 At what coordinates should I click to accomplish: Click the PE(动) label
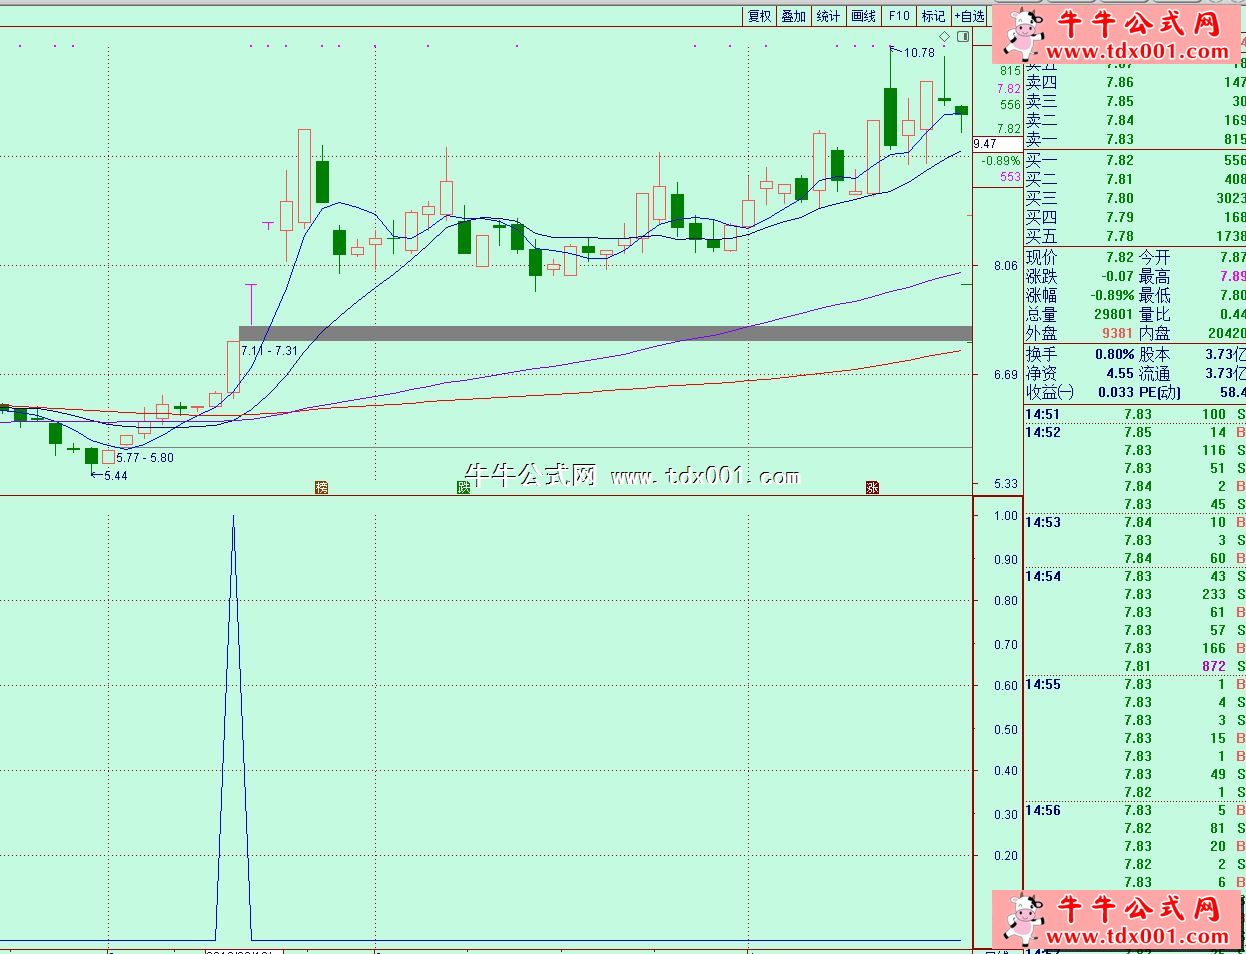coord(1160,392)
